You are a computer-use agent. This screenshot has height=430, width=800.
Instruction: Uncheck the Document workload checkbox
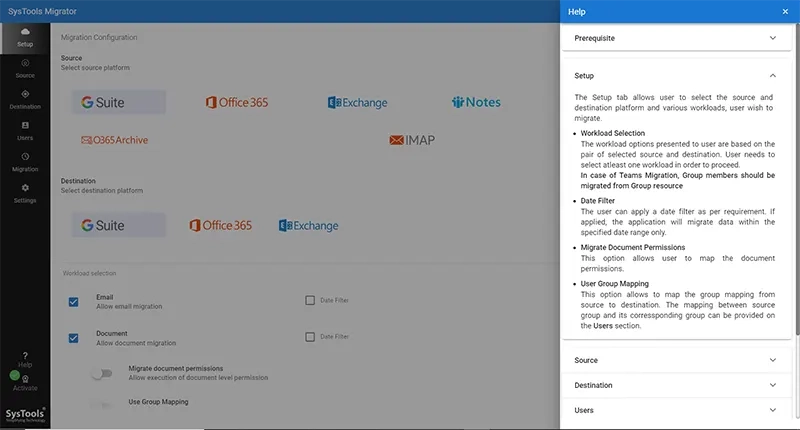click(x=74, y=338)
